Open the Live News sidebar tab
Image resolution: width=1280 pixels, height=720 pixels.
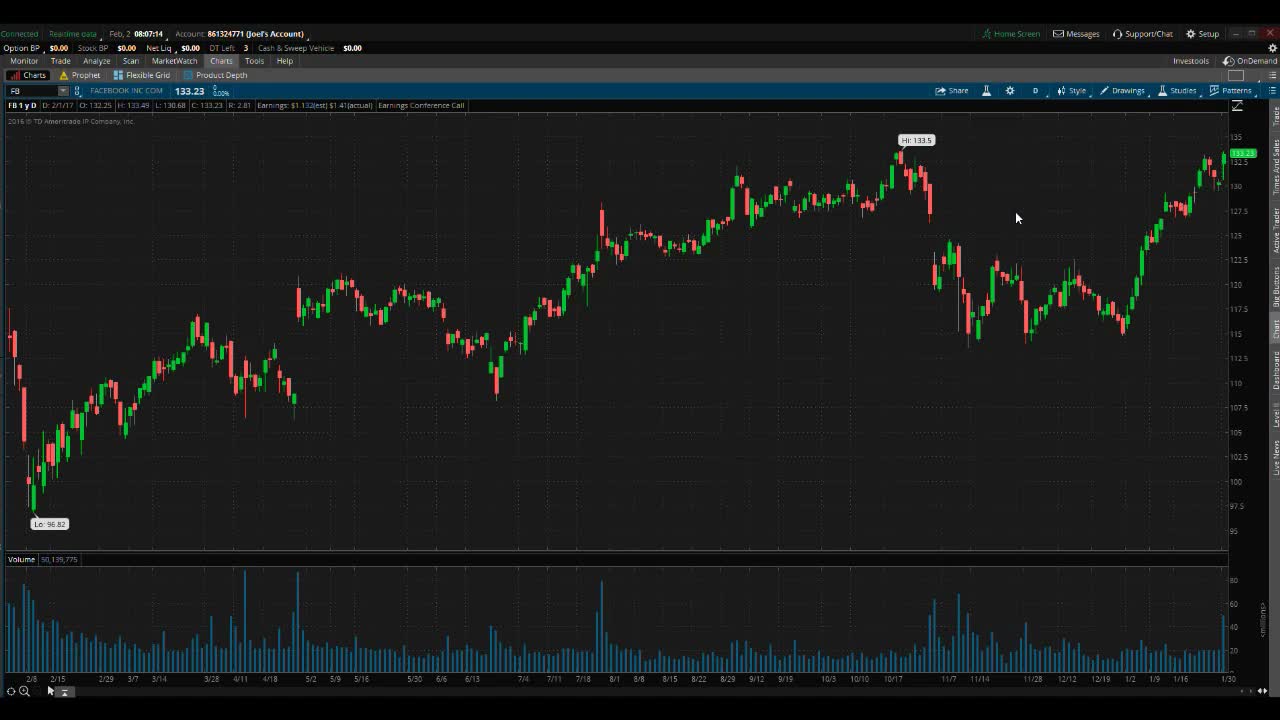pyautogui.click(x=1275, y=457)
